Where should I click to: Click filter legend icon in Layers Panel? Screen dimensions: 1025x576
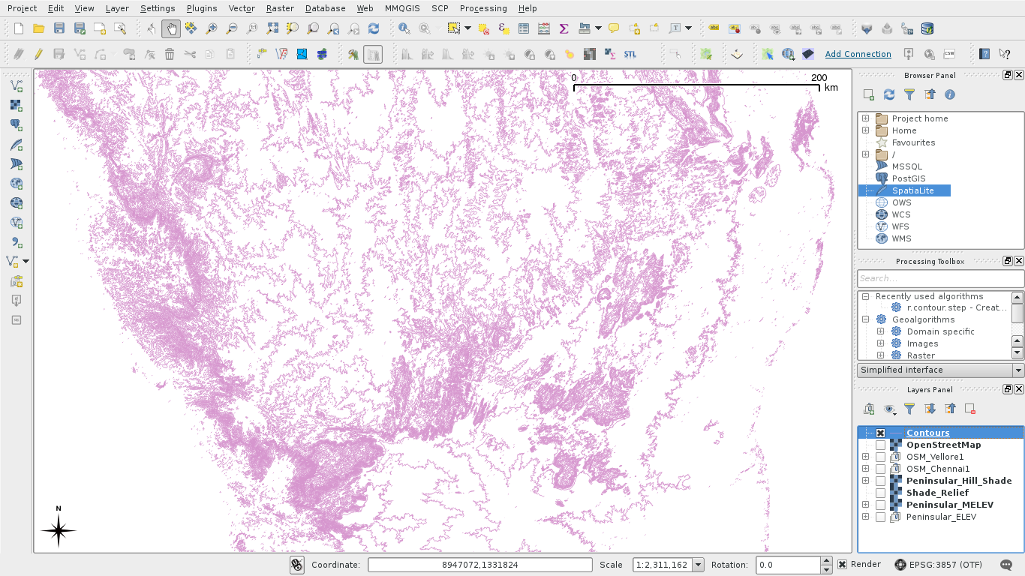pyautogui.click(x=909, y=409)
